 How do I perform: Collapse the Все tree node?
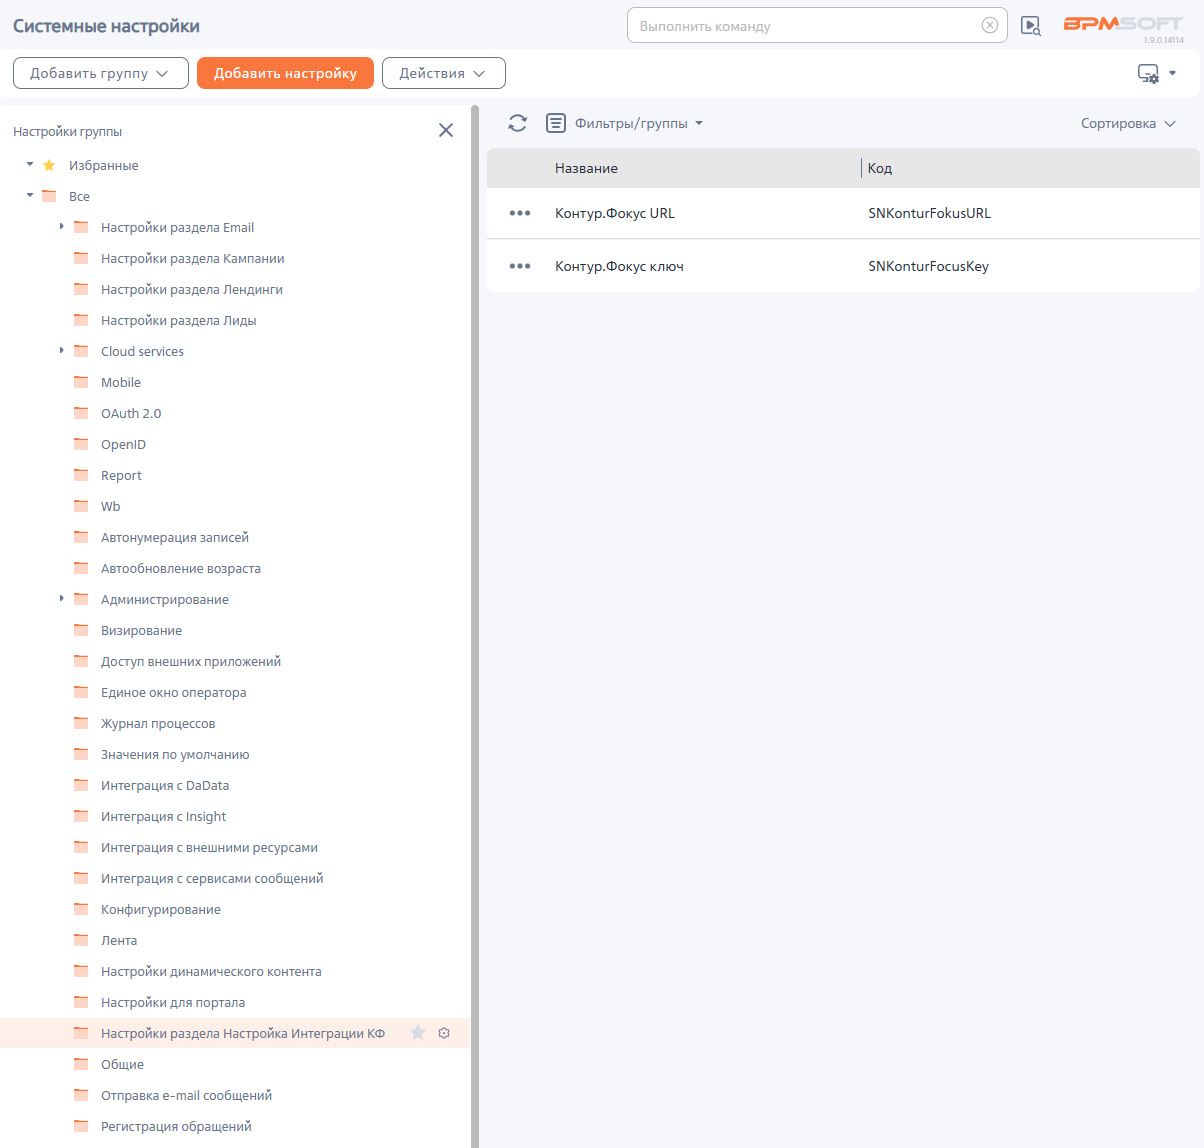coord(30,196)
